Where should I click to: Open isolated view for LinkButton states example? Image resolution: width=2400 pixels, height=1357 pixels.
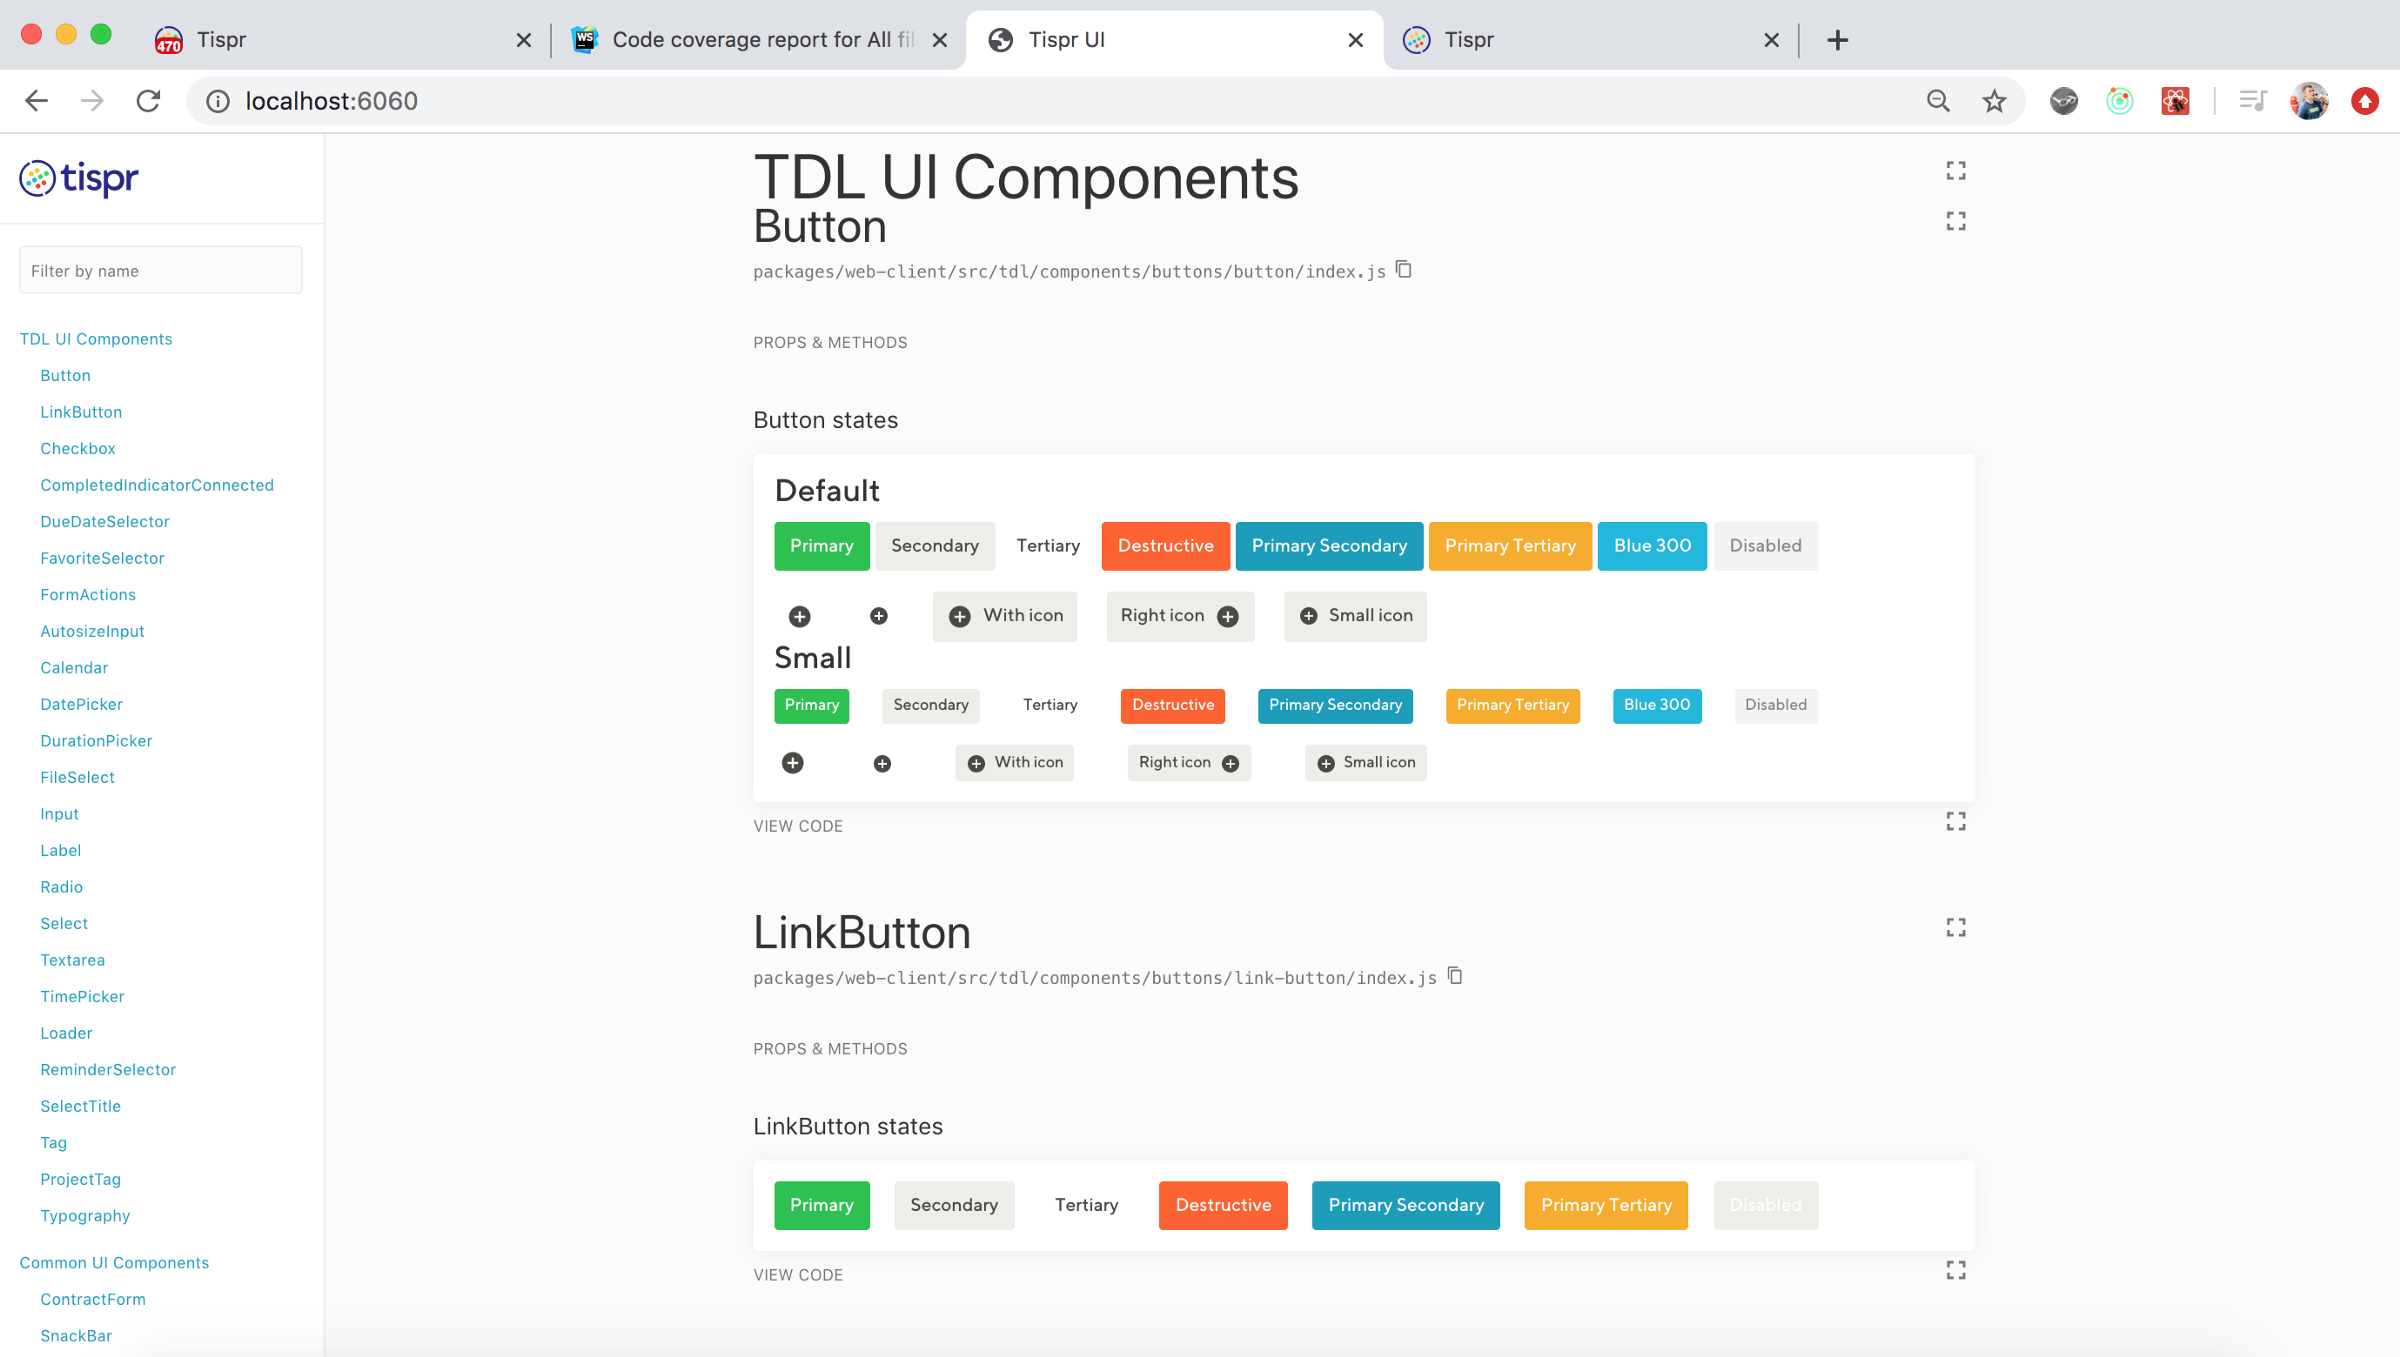pyautogui.click(x=1956, y=1270)
